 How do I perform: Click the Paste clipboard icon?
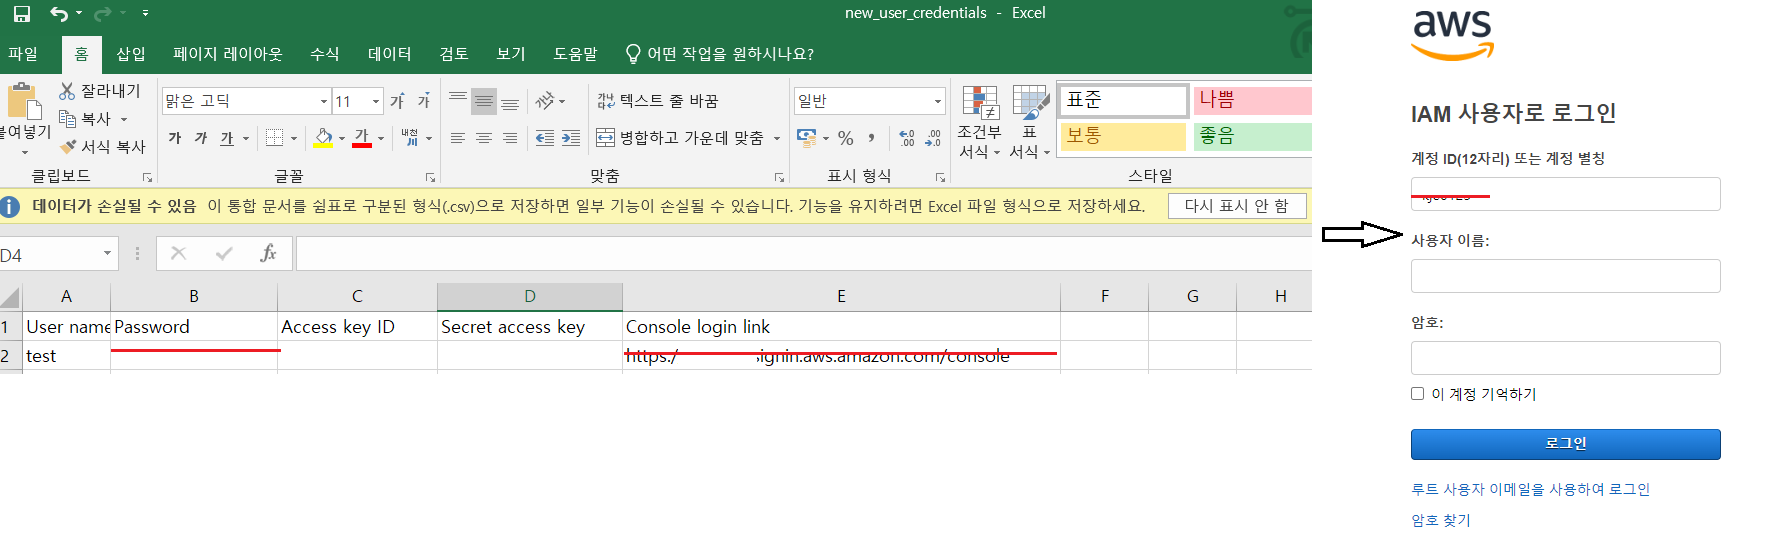click(24, 102)
